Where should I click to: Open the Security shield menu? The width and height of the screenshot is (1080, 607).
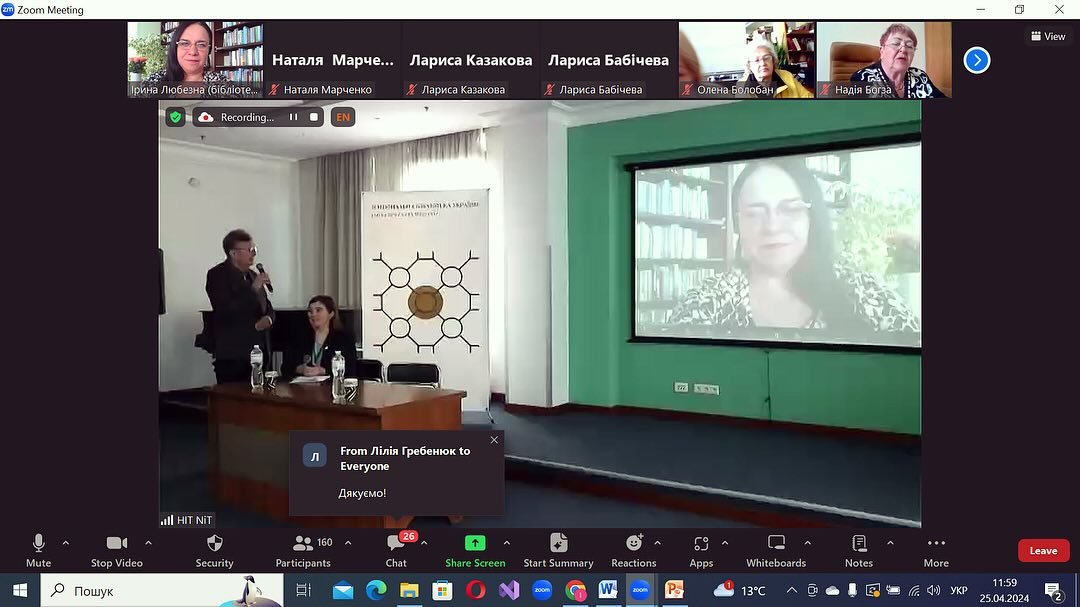(x=214, y=551)
